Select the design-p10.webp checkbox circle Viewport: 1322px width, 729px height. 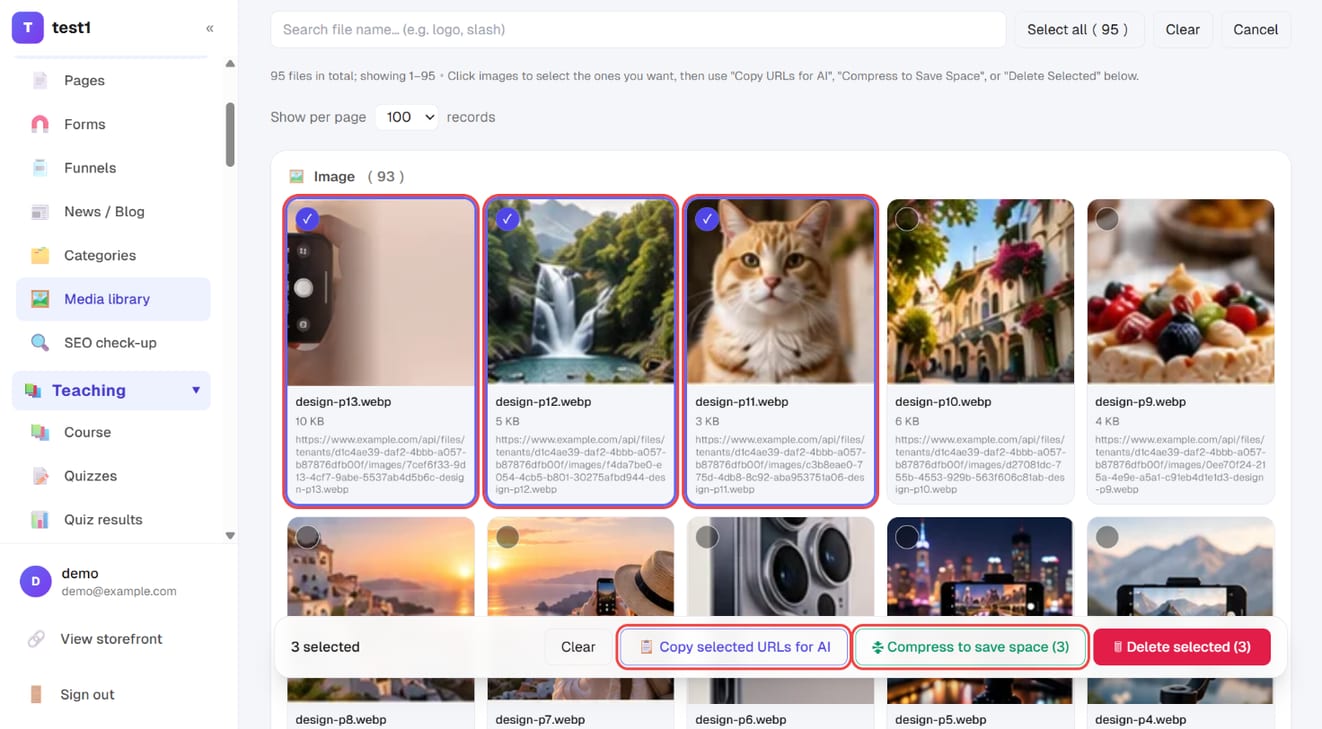pos(907,218)
